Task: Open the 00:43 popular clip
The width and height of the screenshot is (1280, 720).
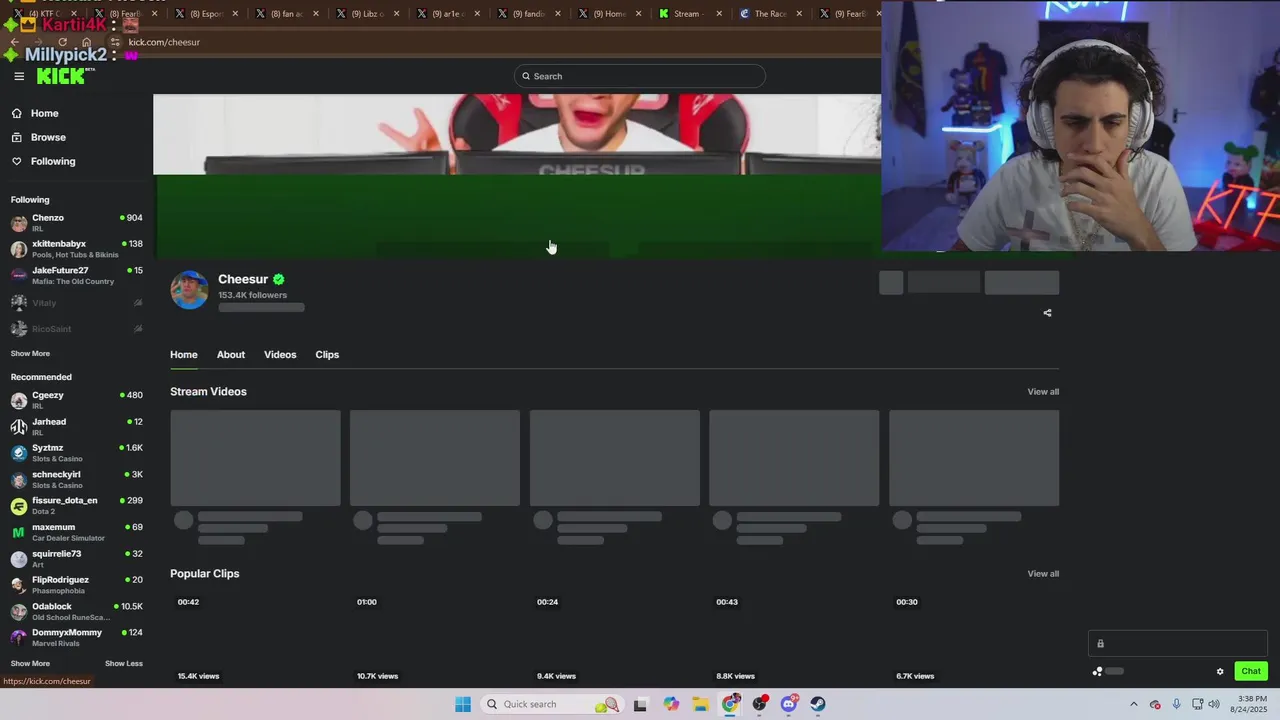Action: click(x=794, y=639)
